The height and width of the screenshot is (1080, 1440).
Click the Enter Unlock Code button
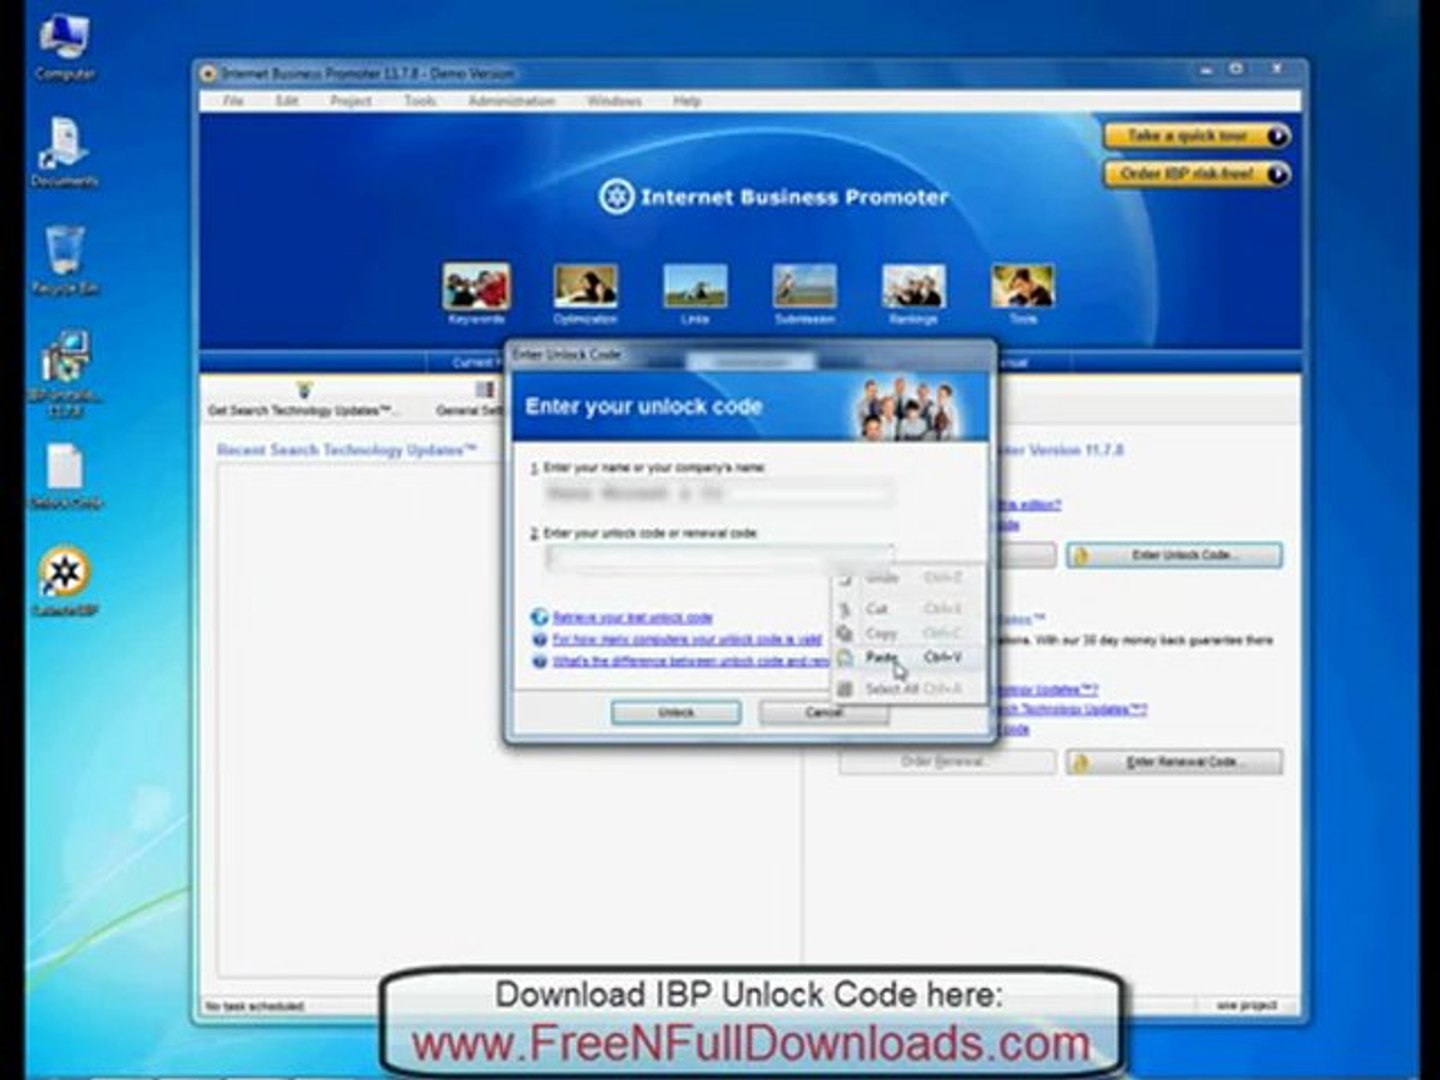click(x=1174, y=555)
